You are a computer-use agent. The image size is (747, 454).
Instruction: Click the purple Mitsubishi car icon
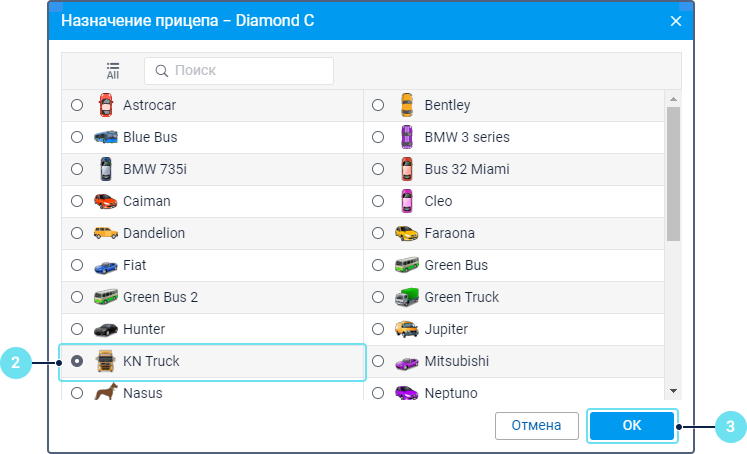click(x=406, y=361)
